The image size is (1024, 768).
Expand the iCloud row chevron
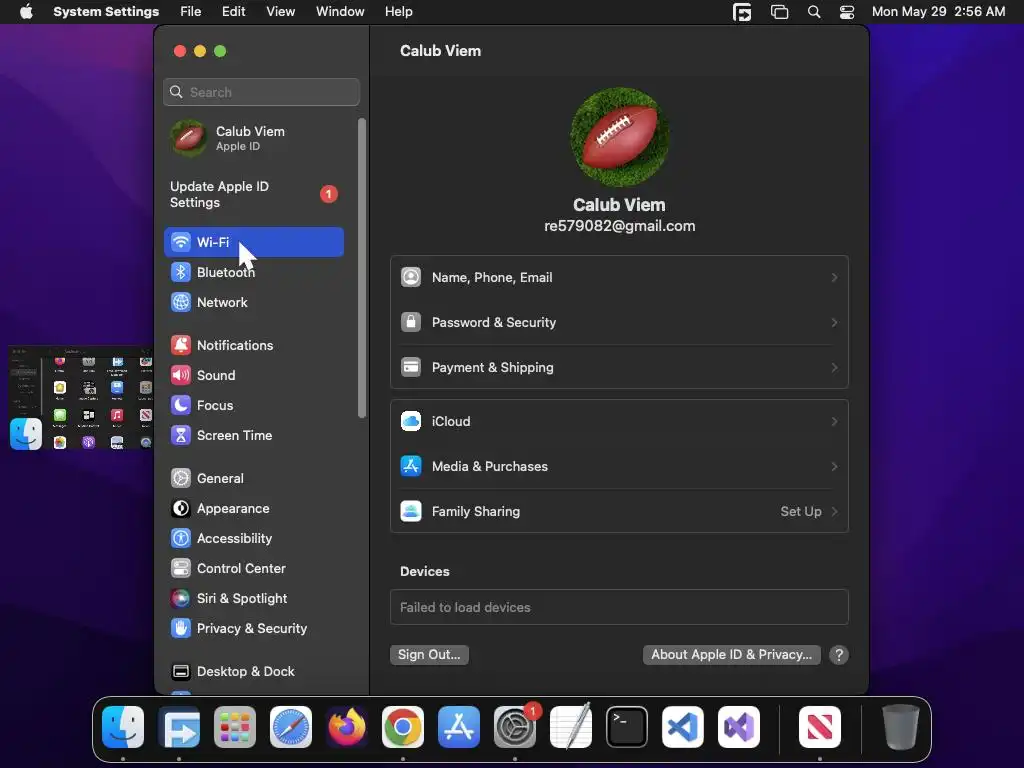(x=834, y=422)
